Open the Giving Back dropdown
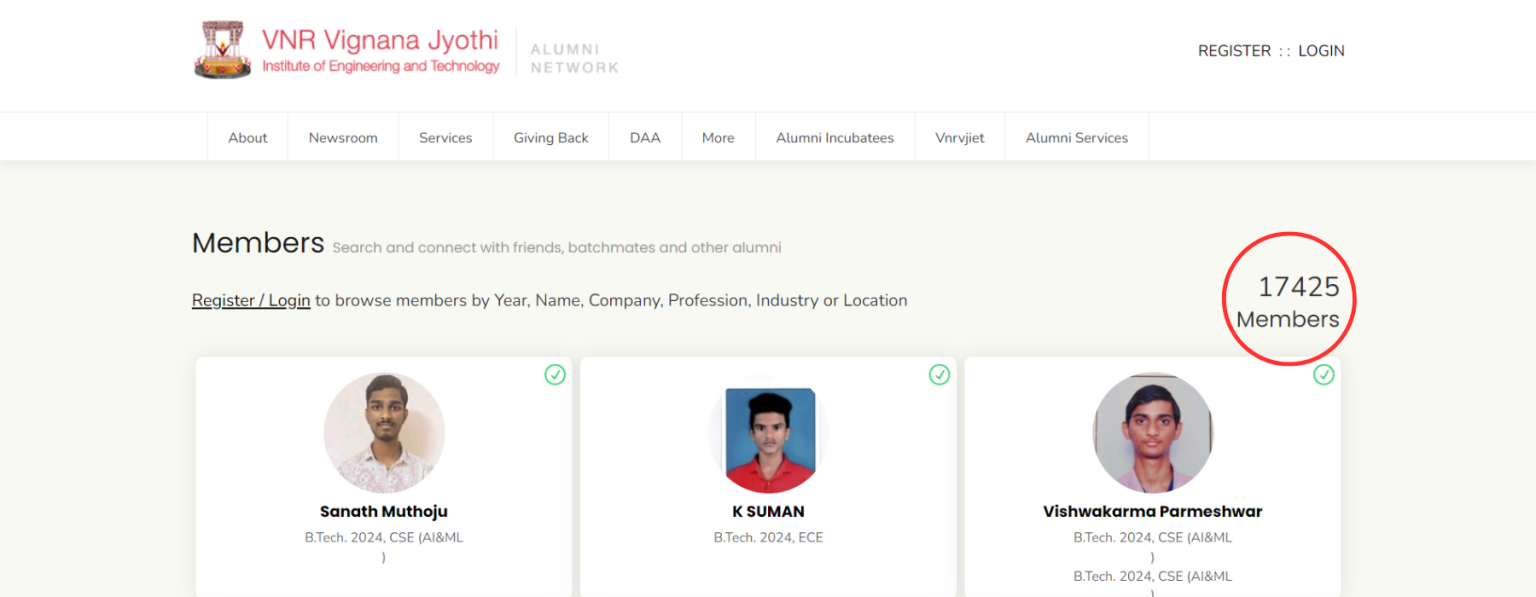The width and height of the screenshot is (1536, 597). (551, 137)
